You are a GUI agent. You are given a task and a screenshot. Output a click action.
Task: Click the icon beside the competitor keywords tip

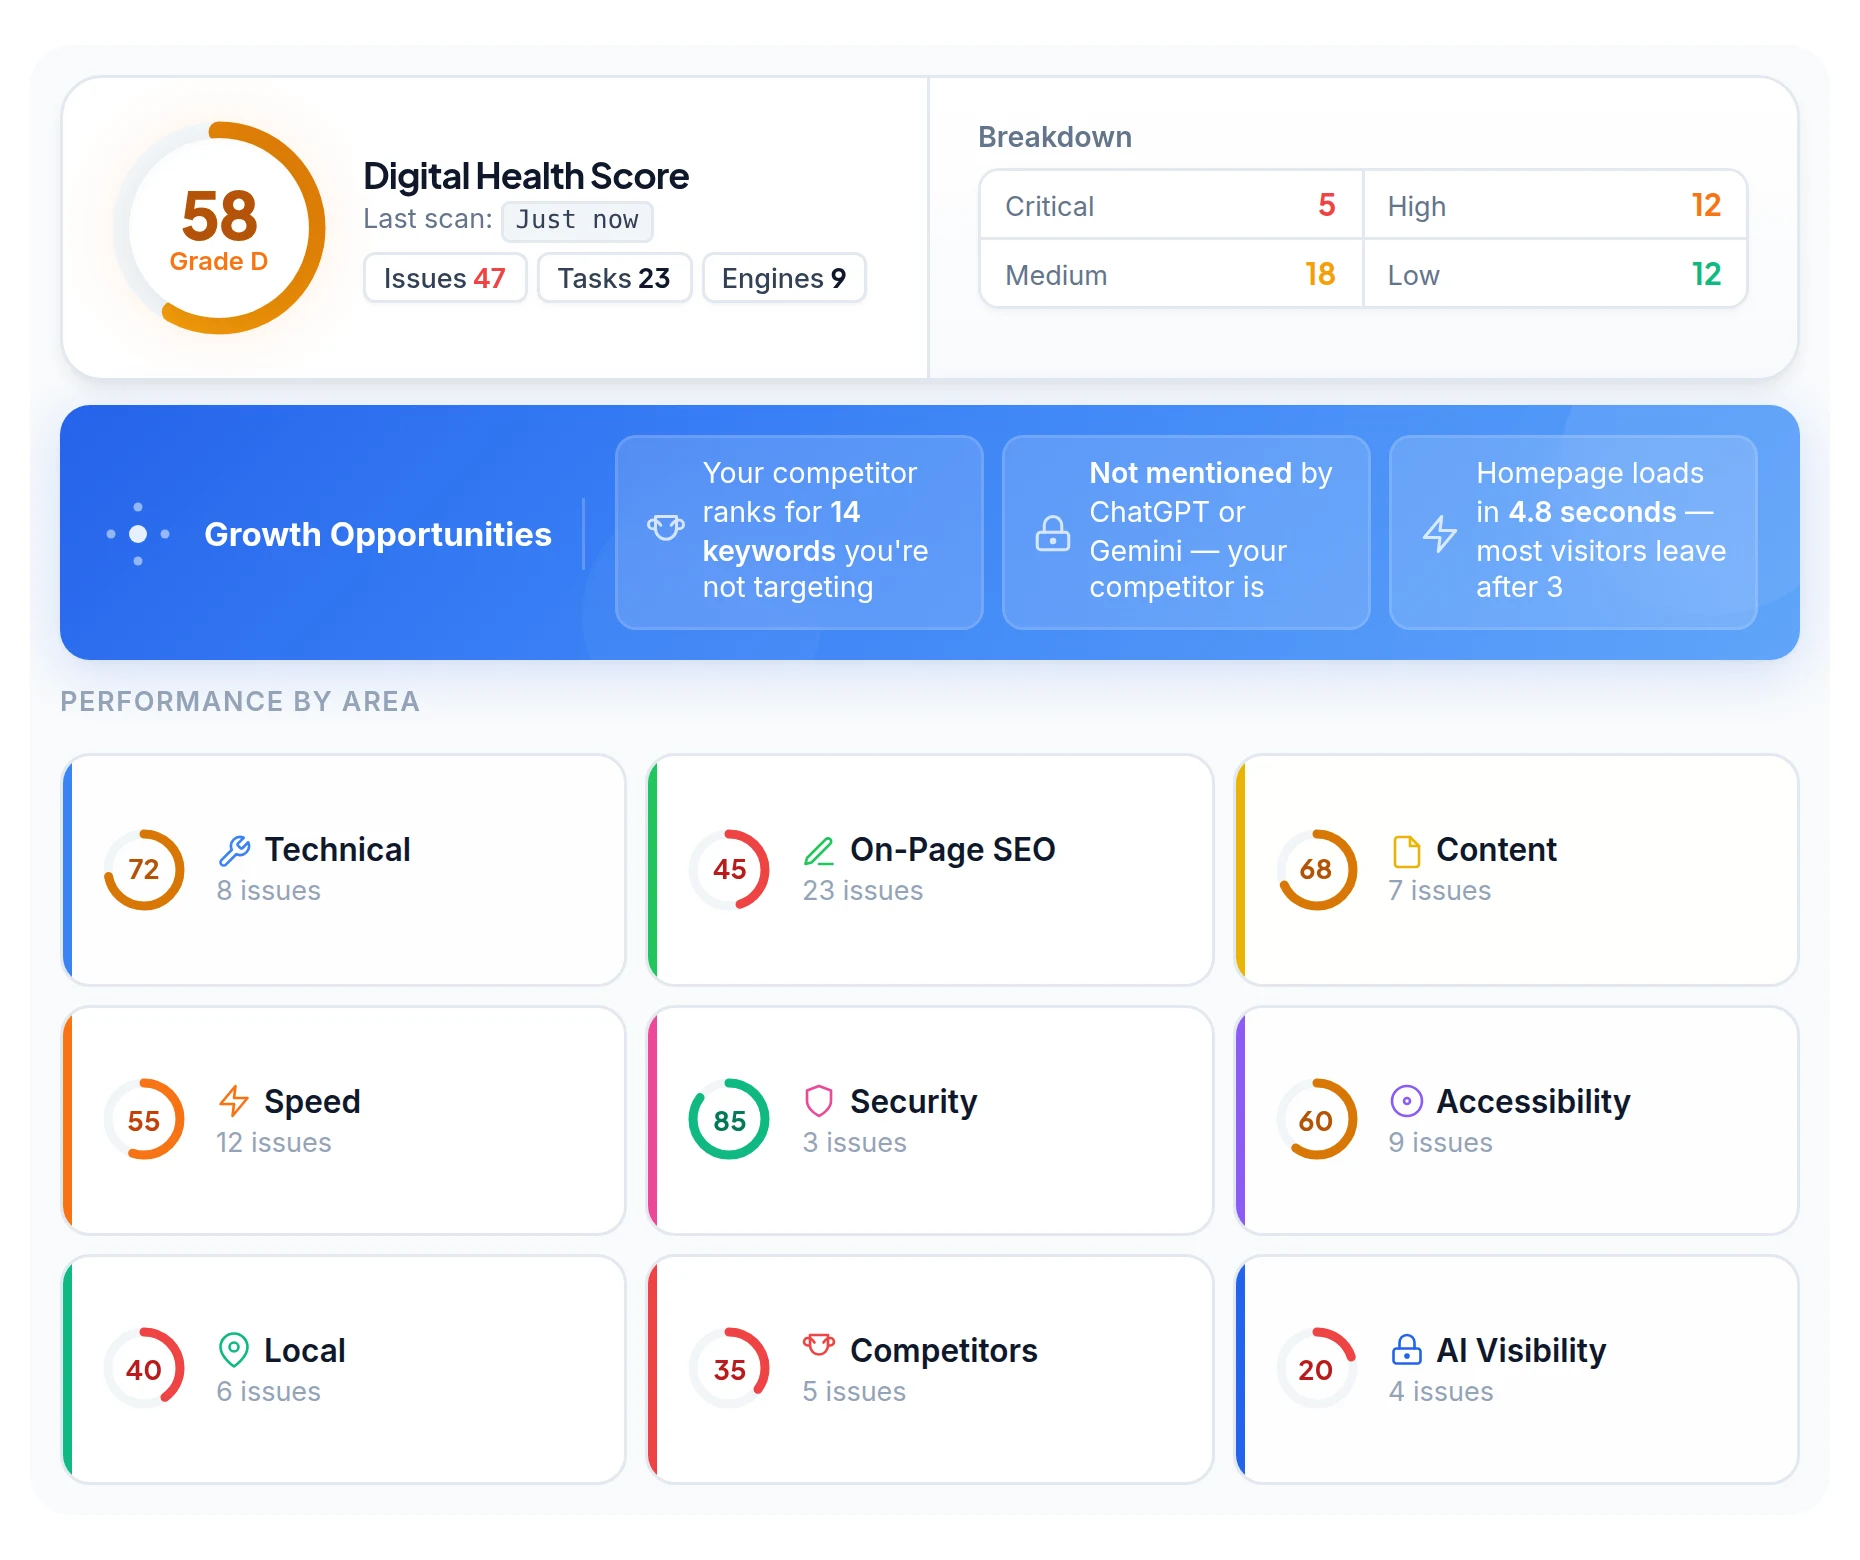[x=665, y=527]
